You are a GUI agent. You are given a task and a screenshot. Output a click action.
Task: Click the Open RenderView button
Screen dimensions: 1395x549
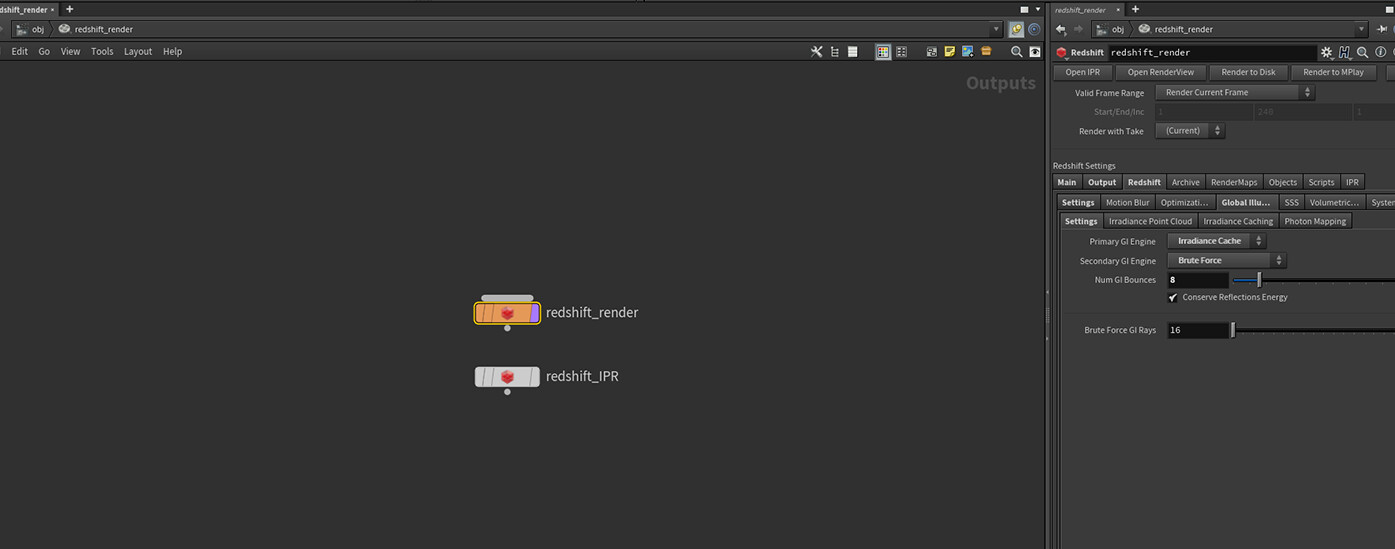(1160, 72)
